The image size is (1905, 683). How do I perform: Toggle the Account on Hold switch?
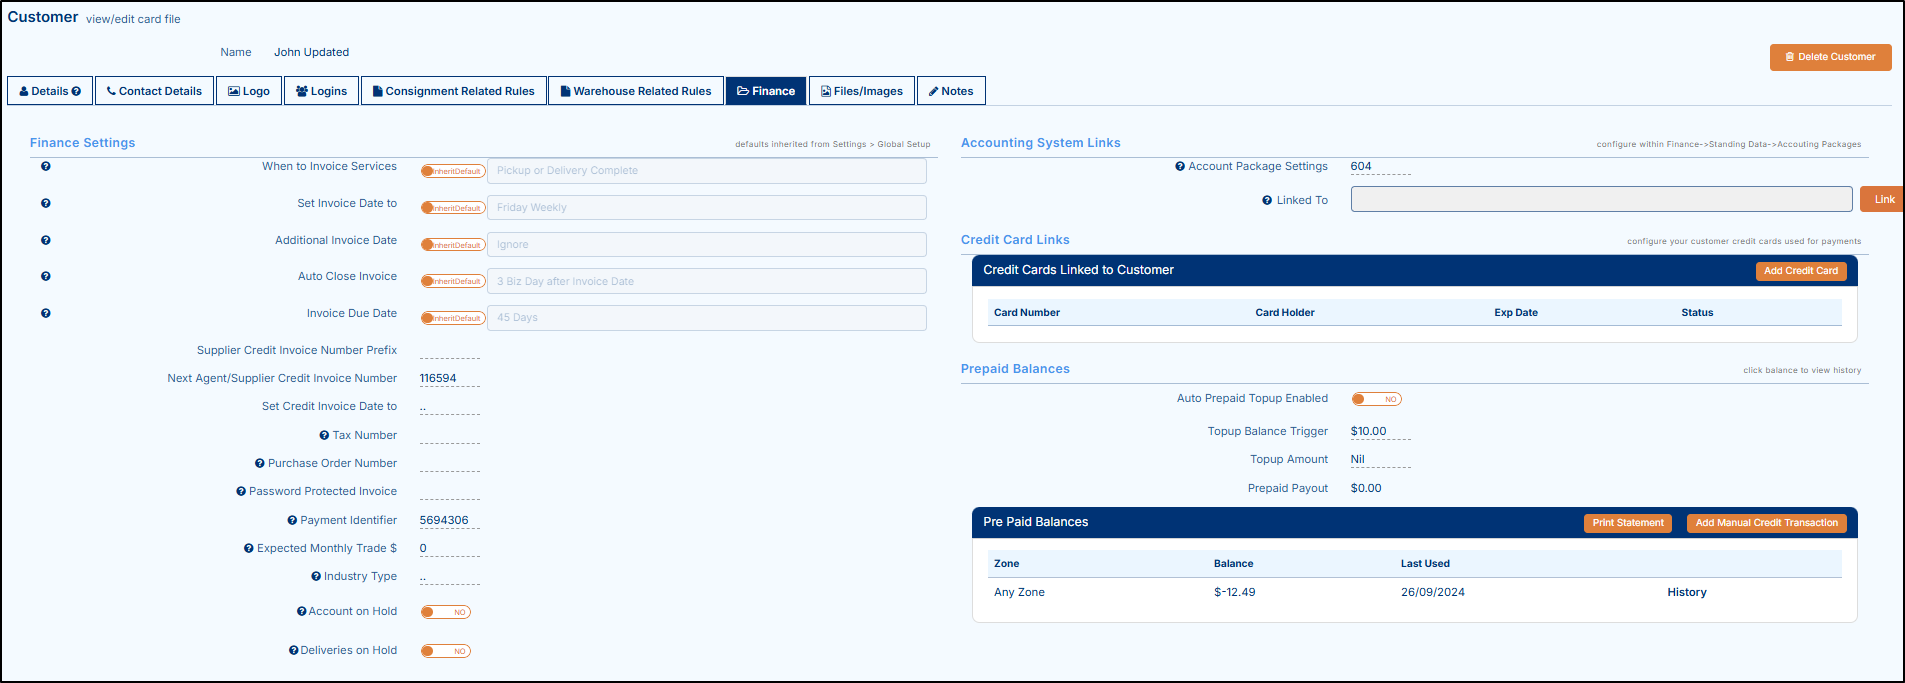click(x=445, y=612)
